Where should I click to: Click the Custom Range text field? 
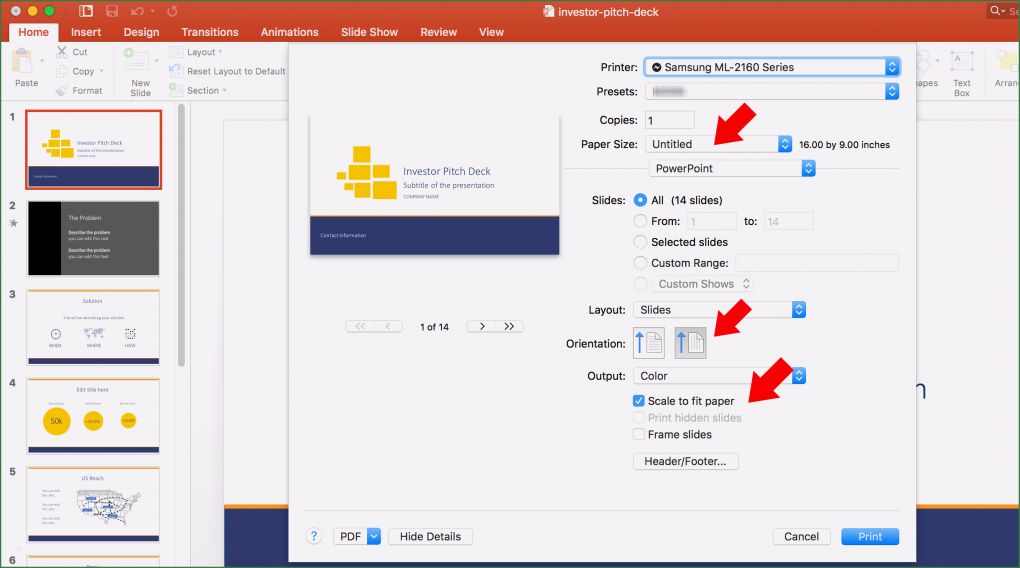click(817, 263)
